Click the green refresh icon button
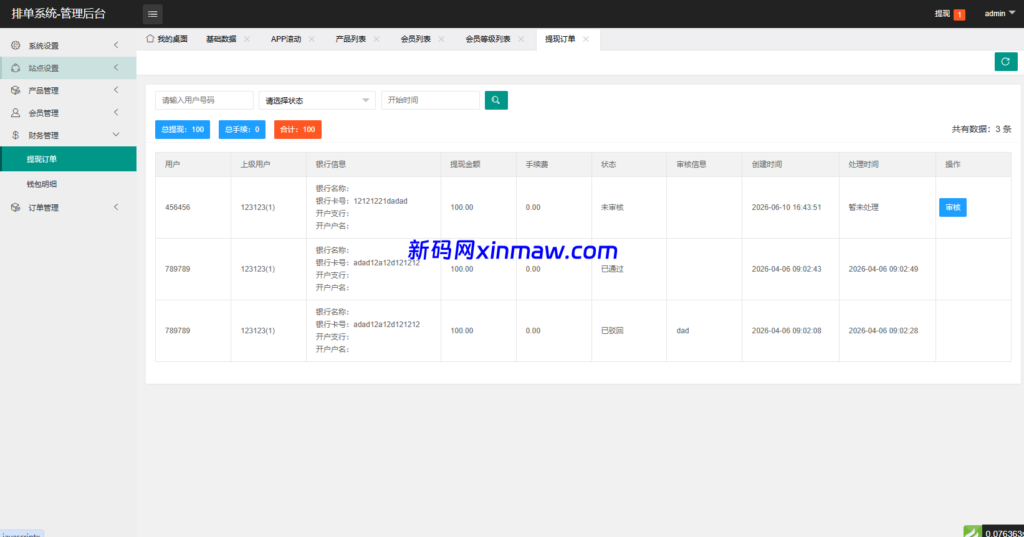 (1006, 61)
